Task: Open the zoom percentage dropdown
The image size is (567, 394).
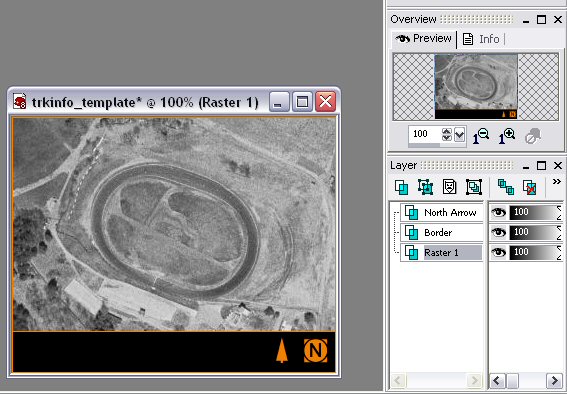Action: click(x=459, y=135)
